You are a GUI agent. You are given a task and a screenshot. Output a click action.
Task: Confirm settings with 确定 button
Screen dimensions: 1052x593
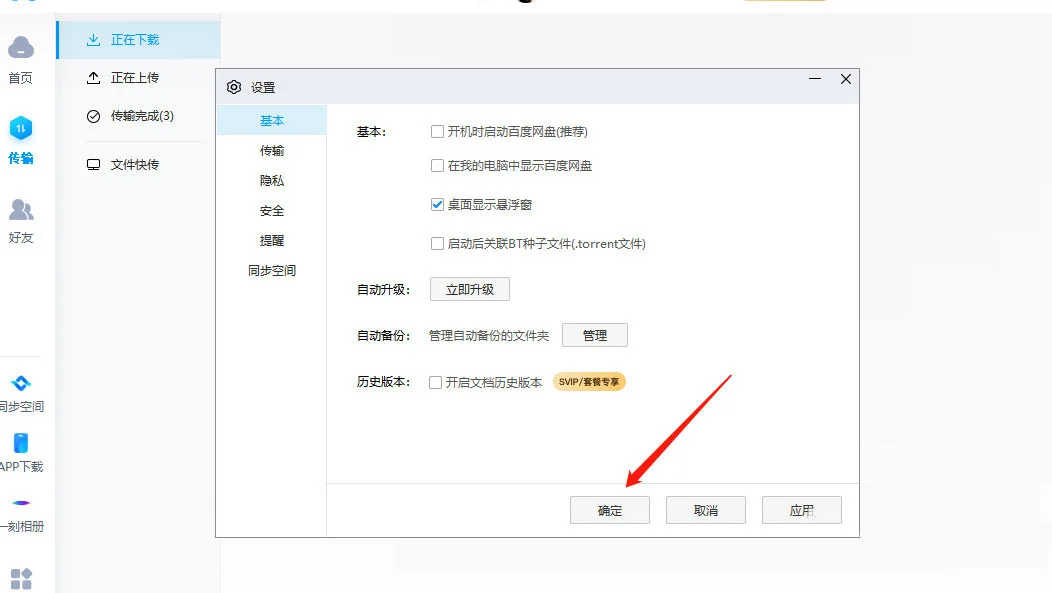click(x=610, y=510)
